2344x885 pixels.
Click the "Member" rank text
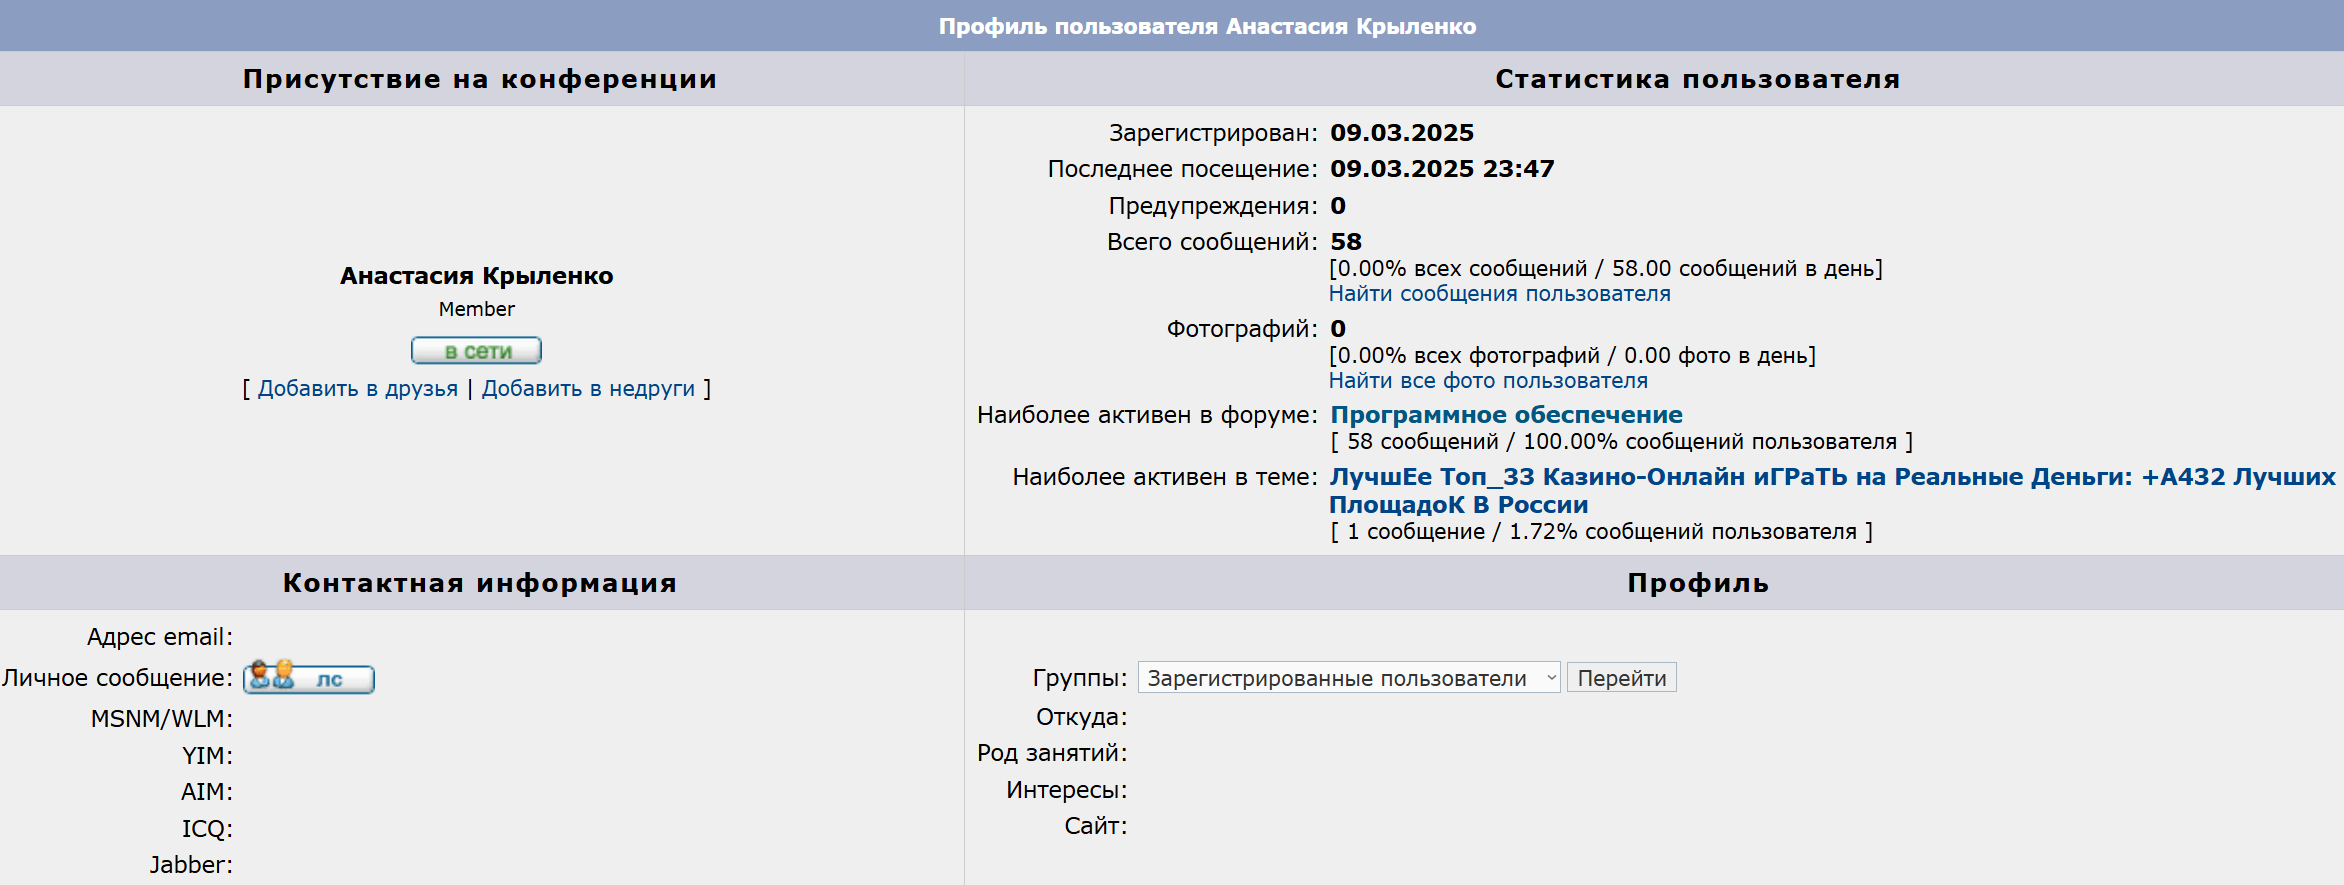click(476, 310)
